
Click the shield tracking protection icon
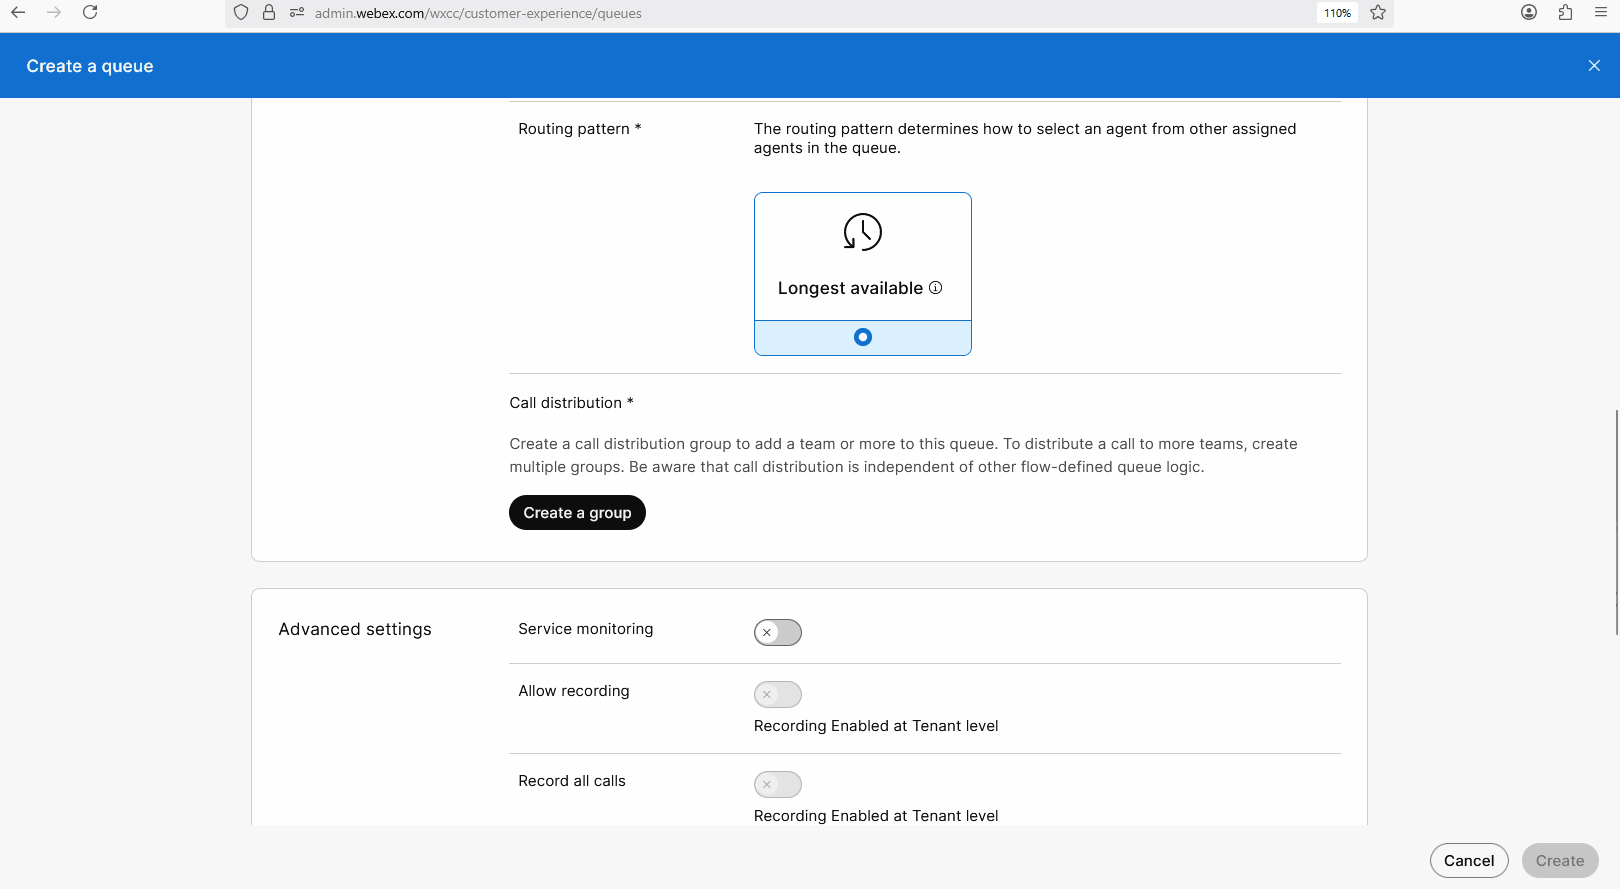tap(241, 13)
